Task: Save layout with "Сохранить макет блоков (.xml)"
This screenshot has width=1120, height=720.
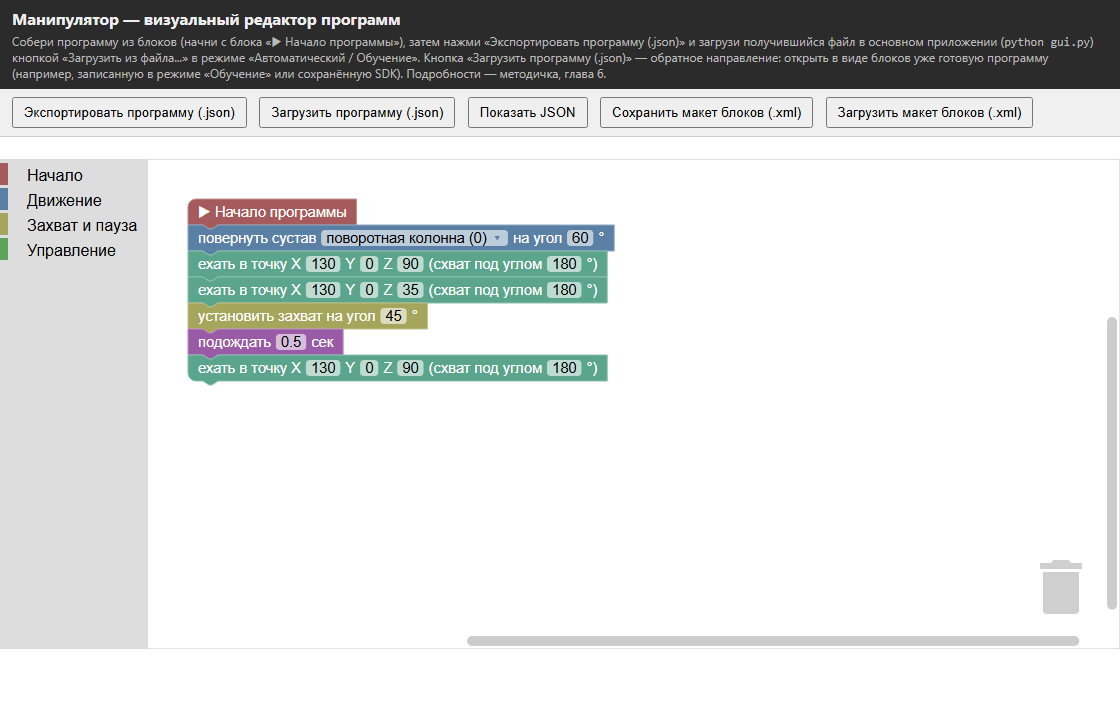Action: click(706, 113)
